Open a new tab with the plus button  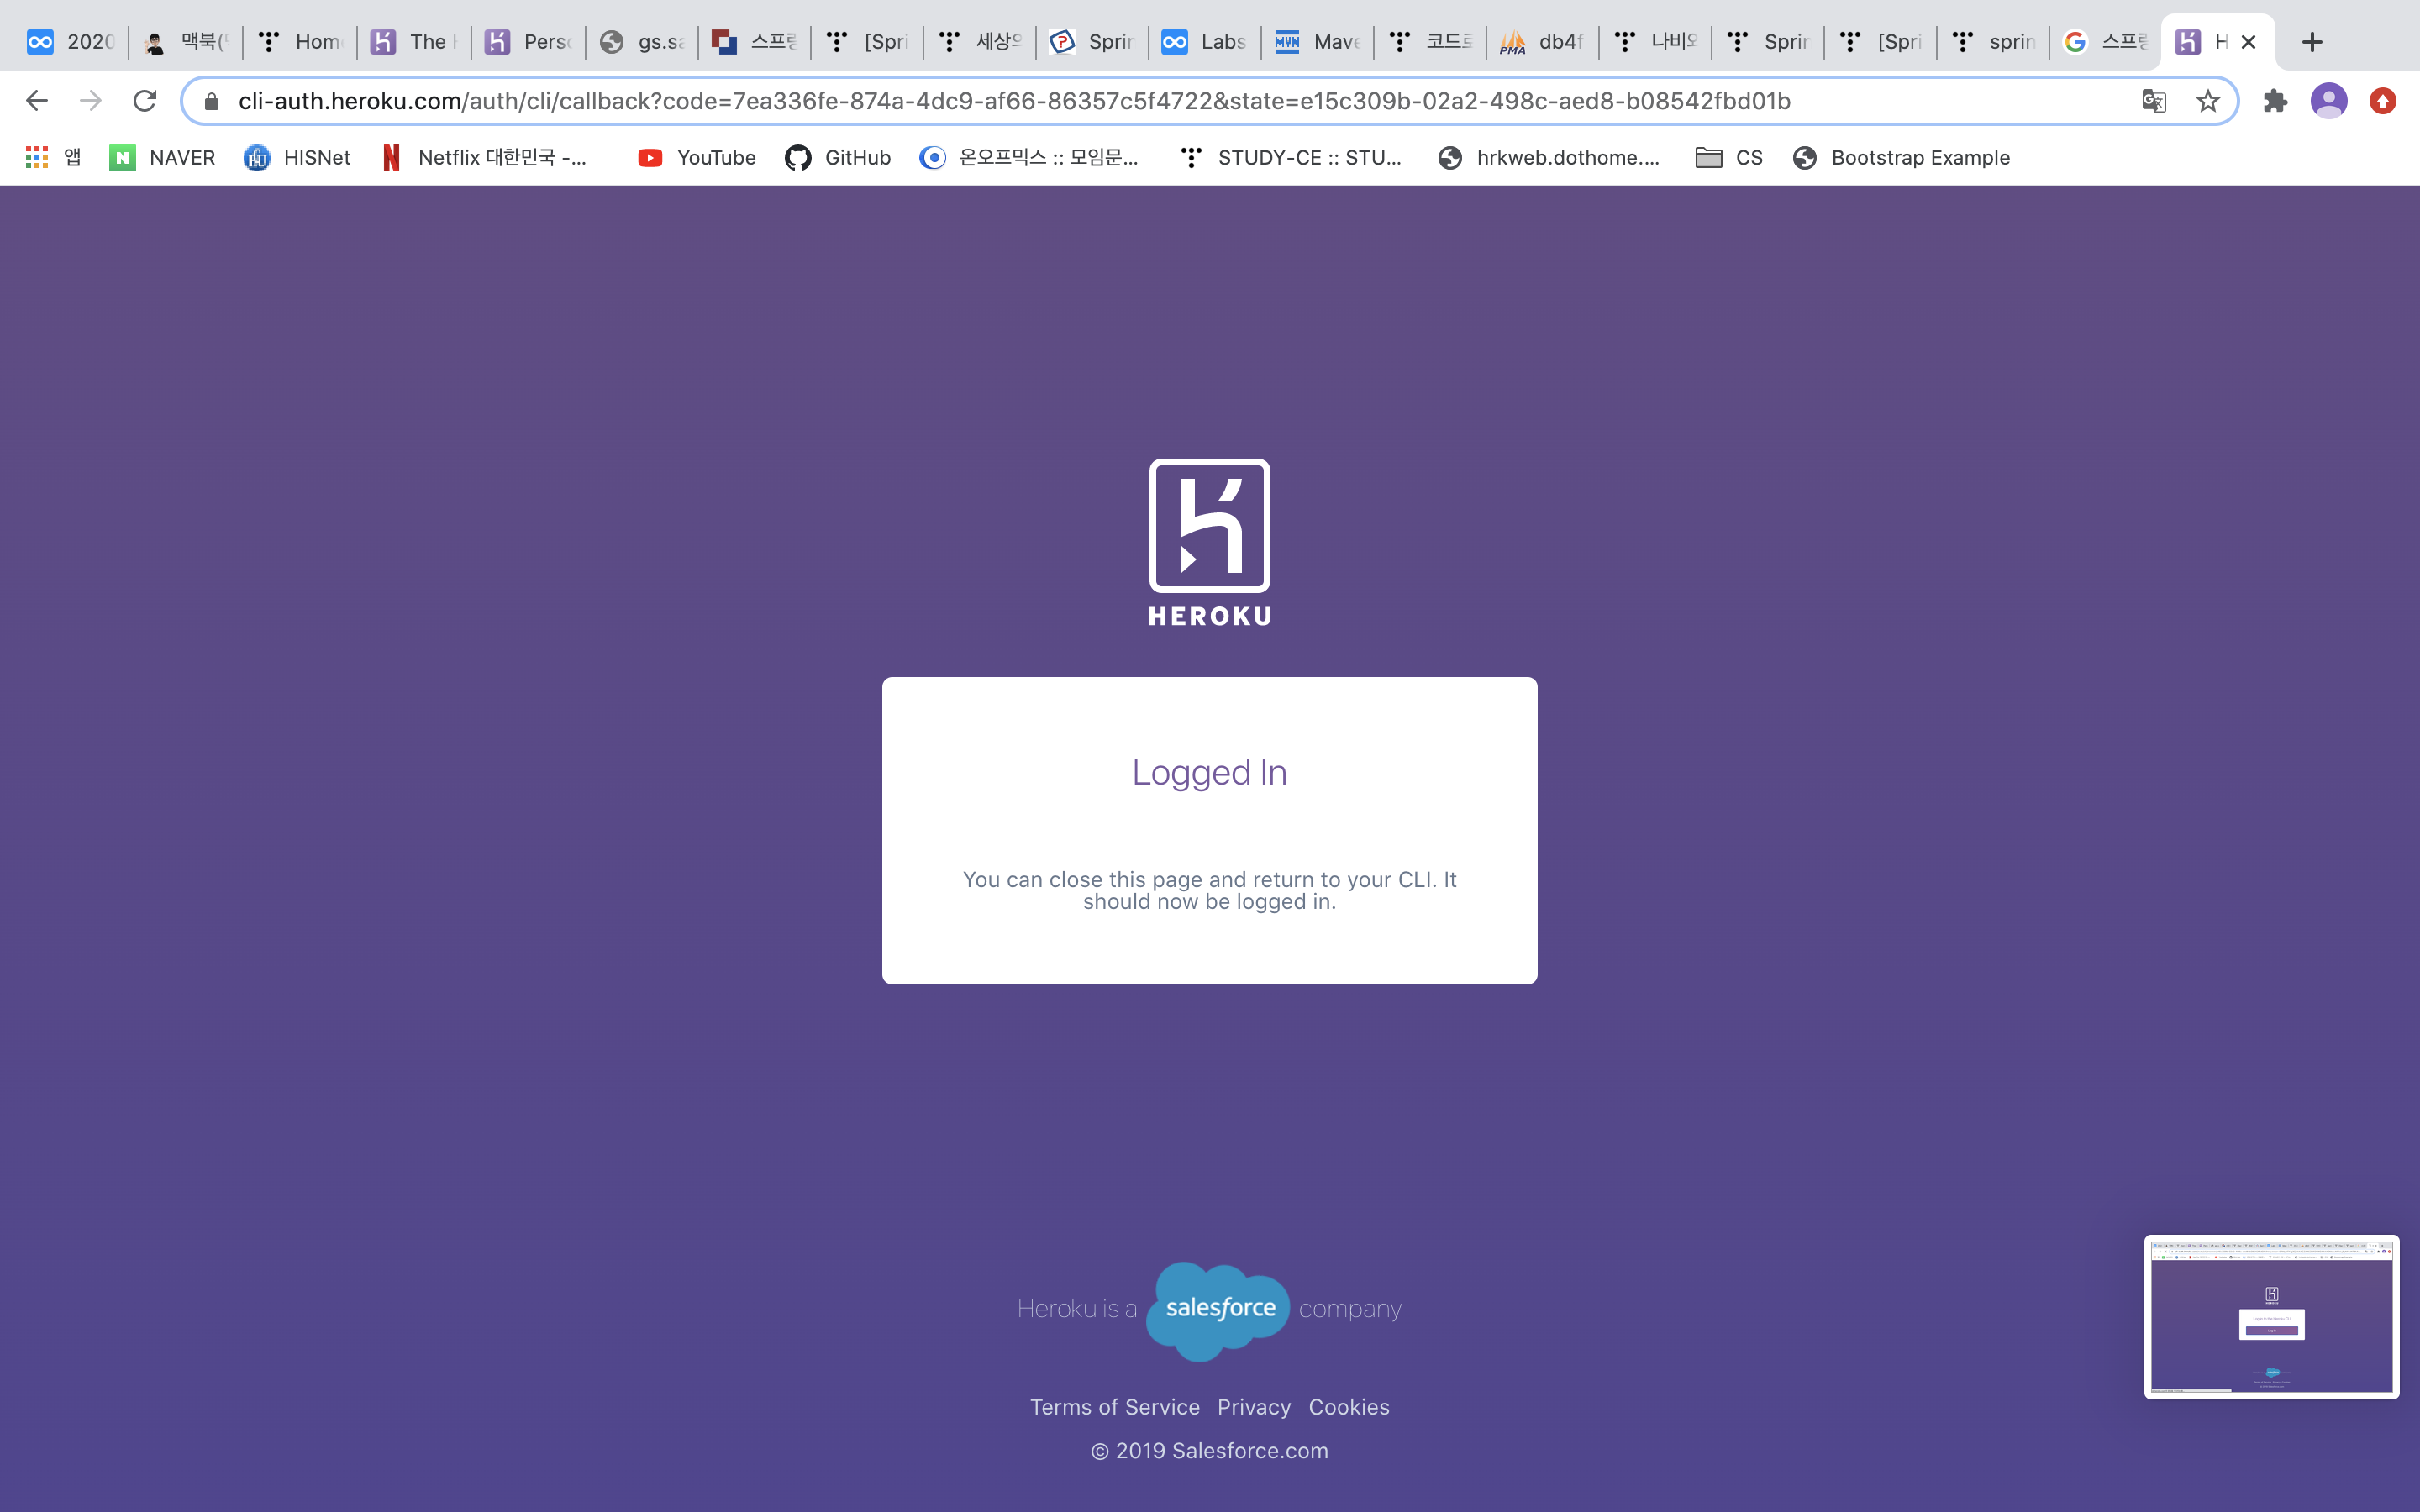pyautogui.click(x=2311, y=42)
